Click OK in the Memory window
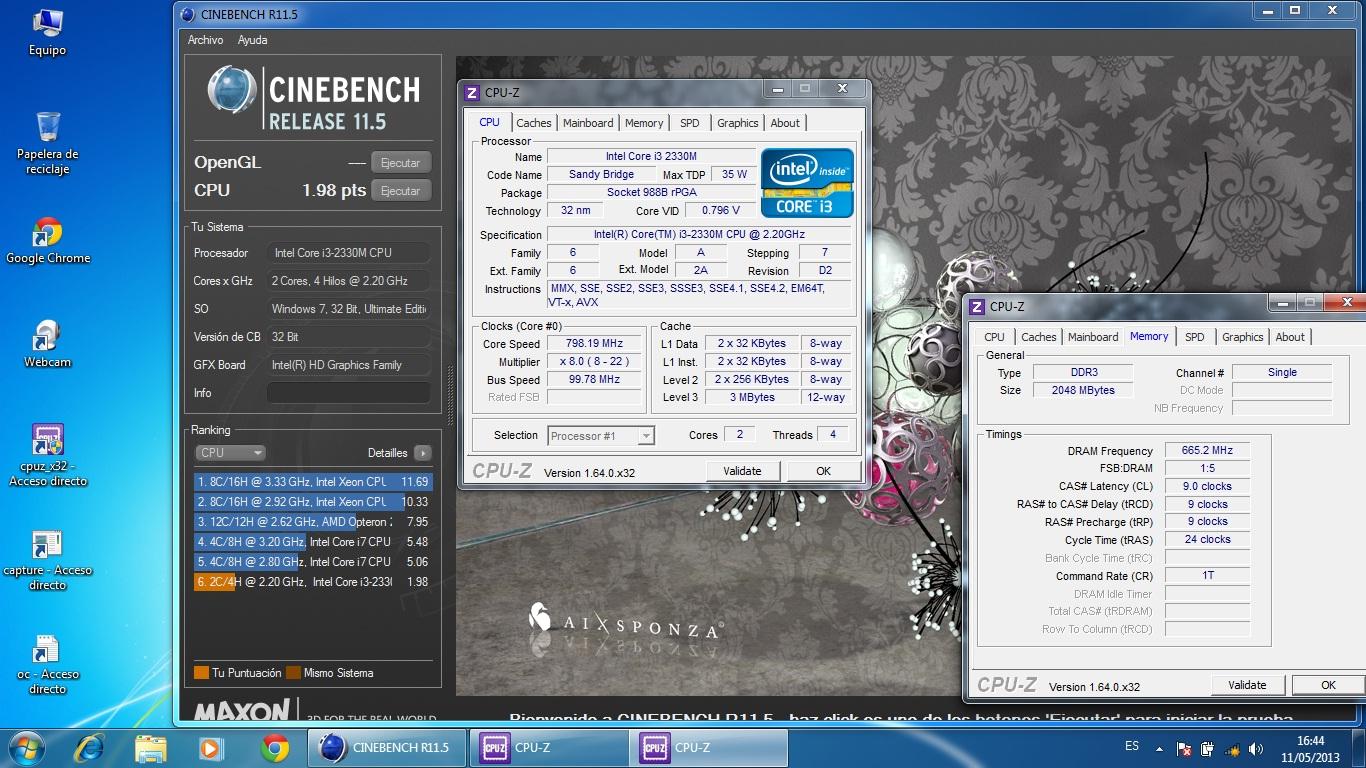The image size is (1366, 768). [1328, 685]
